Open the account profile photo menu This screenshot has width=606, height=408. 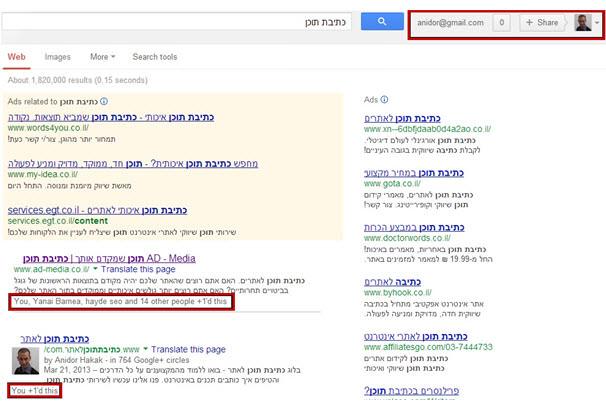click(583, 22)
